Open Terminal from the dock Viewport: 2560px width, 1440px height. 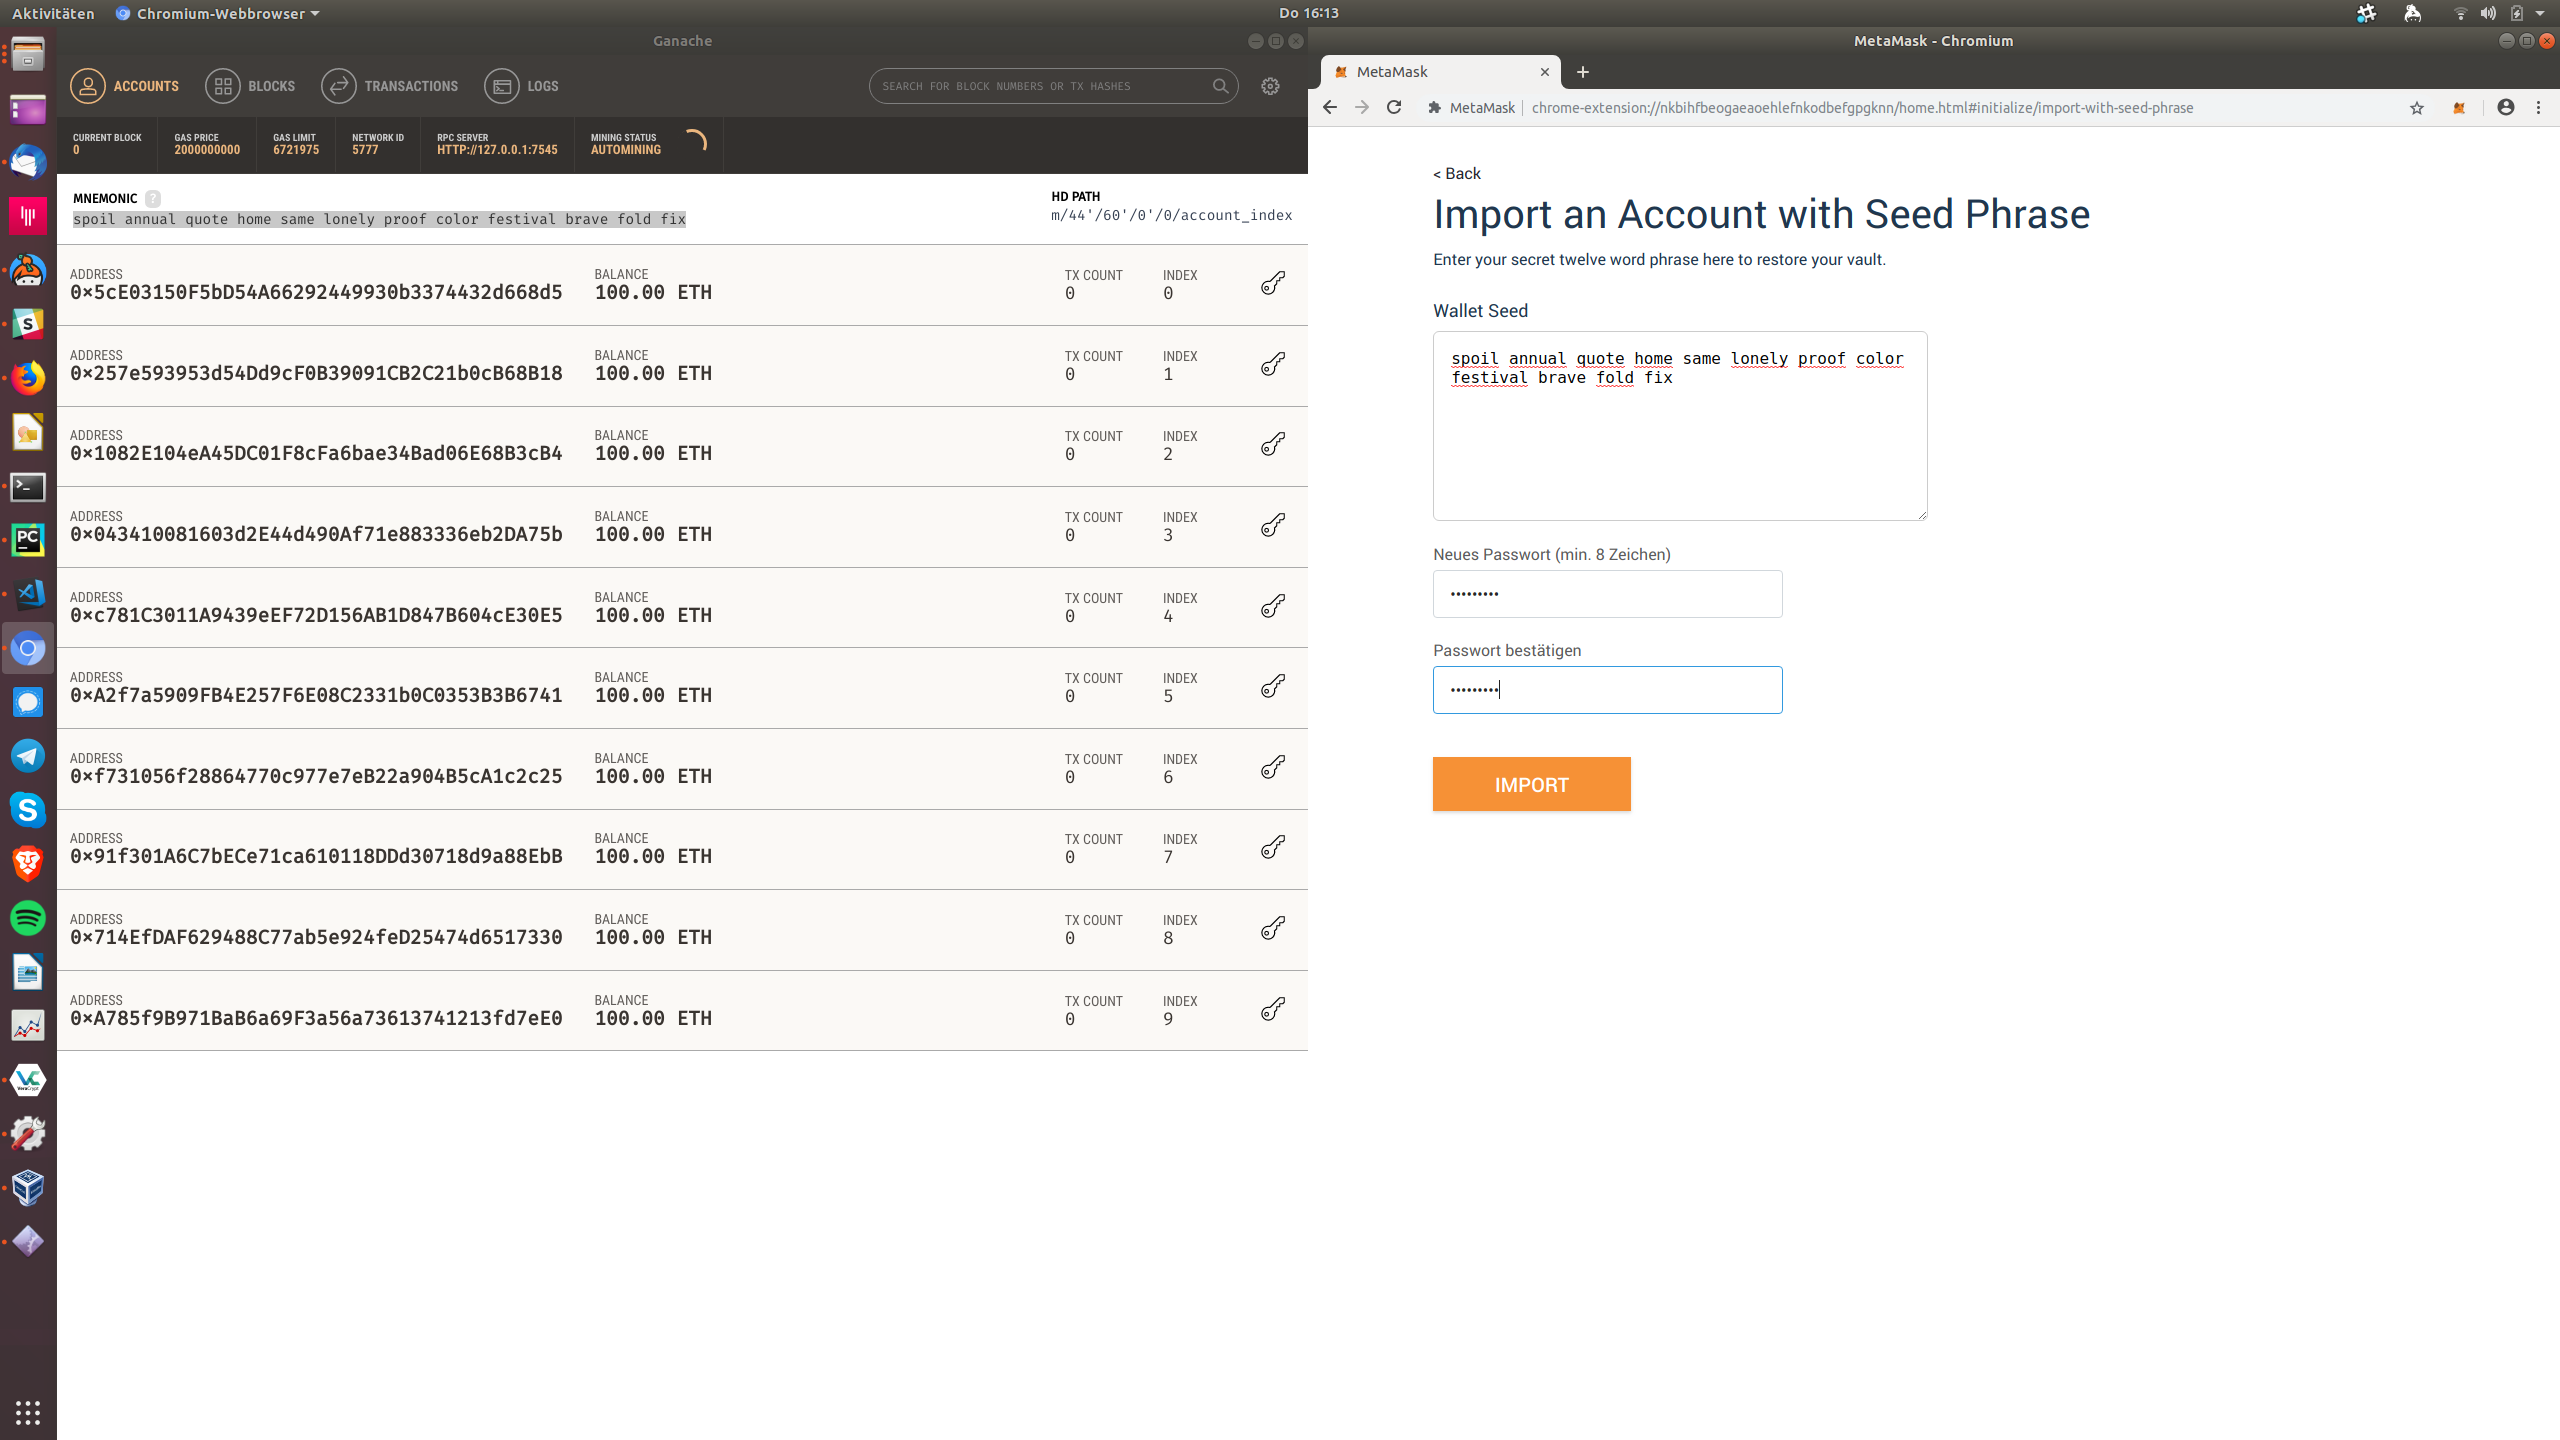[28, 487]
